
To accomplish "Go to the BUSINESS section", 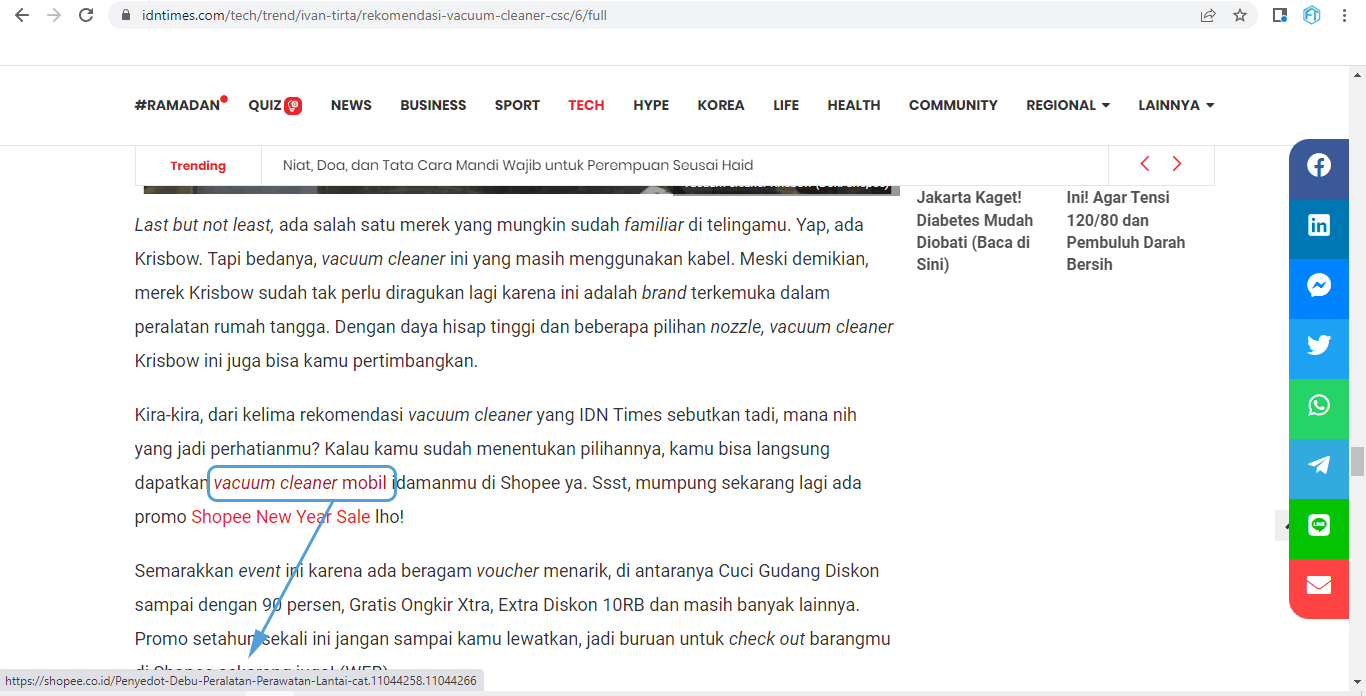I will pos(433,105).
